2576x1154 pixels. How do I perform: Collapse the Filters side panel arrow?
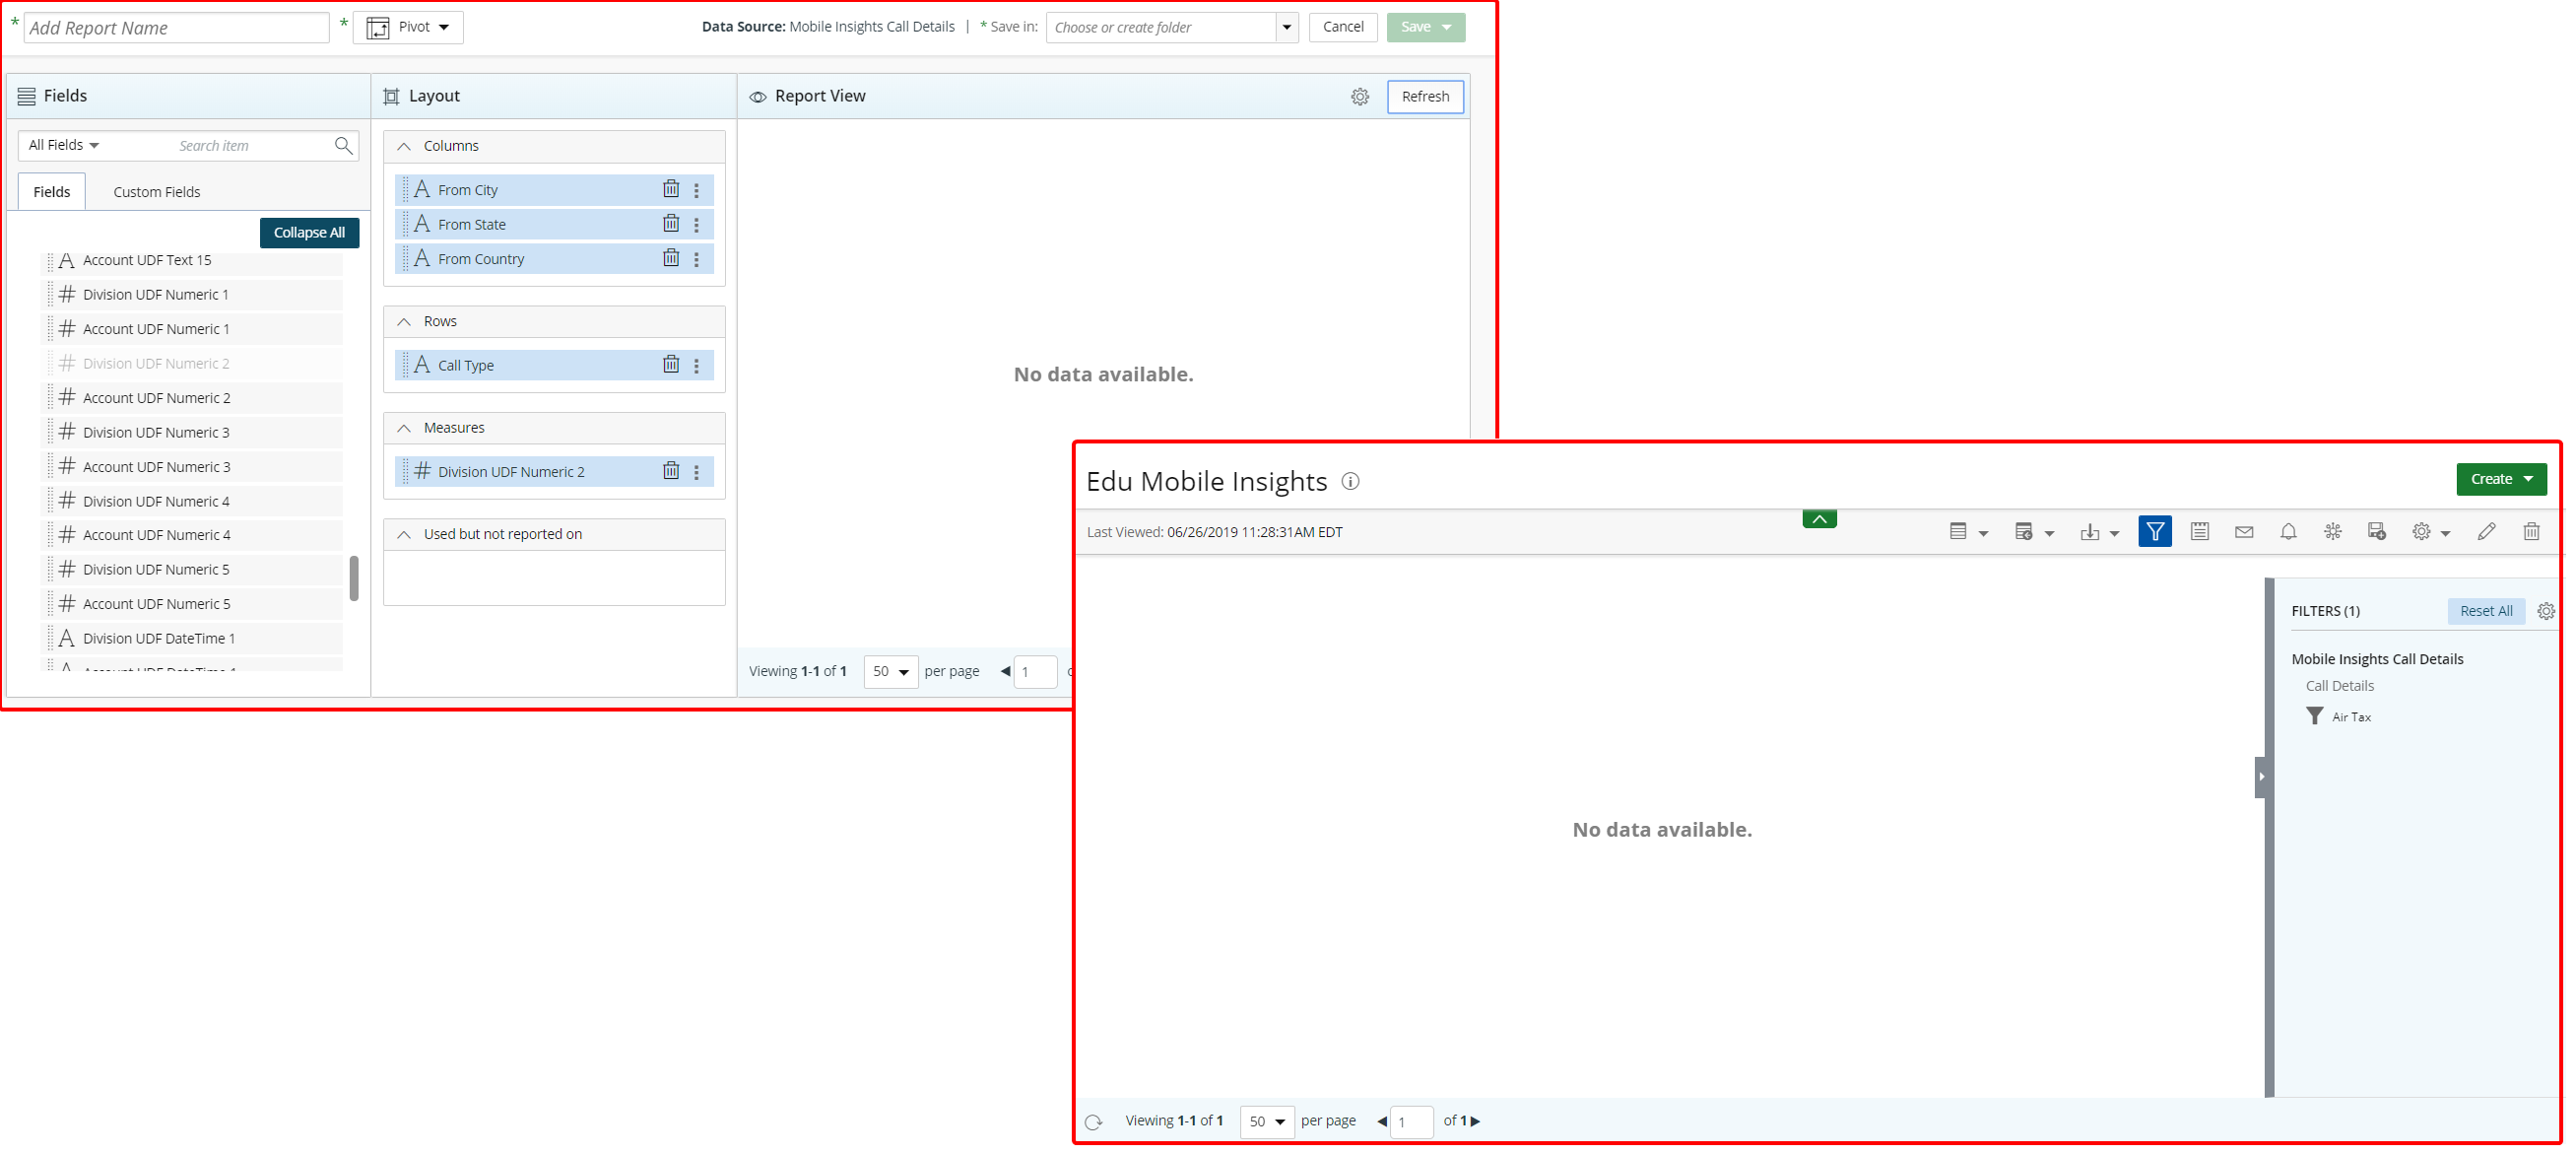pos(2261,776)
